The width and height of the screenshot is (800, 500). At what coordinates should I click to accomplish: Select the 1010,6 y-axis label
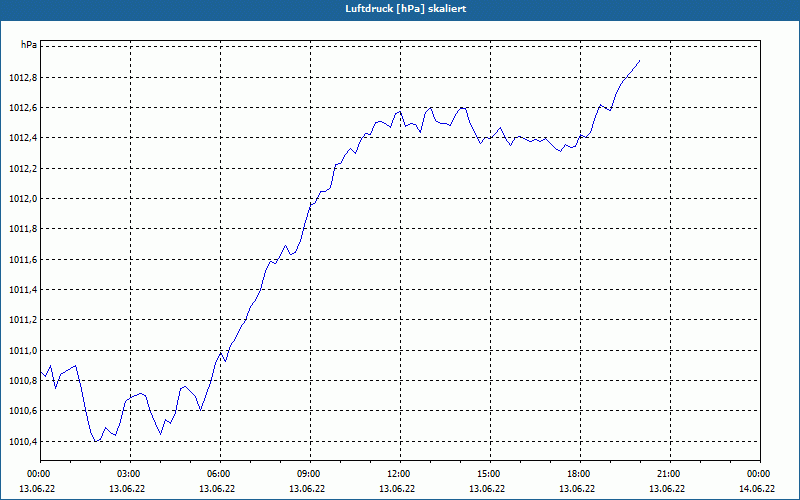(x=23, y=411)
